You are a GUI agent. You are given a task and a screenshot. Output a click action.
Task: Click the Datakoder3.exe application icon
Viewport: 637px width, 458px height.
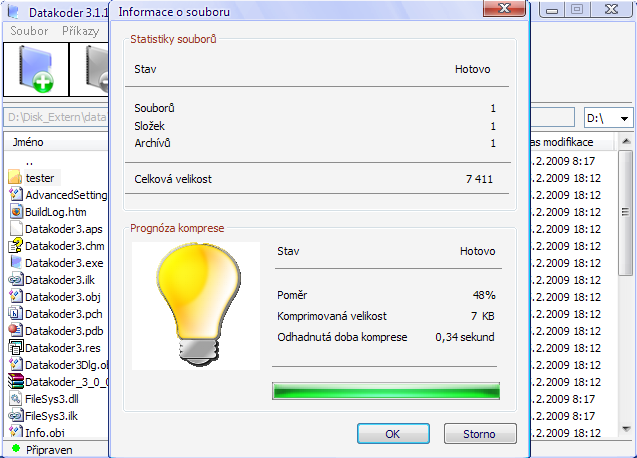[x=15, y=263]
